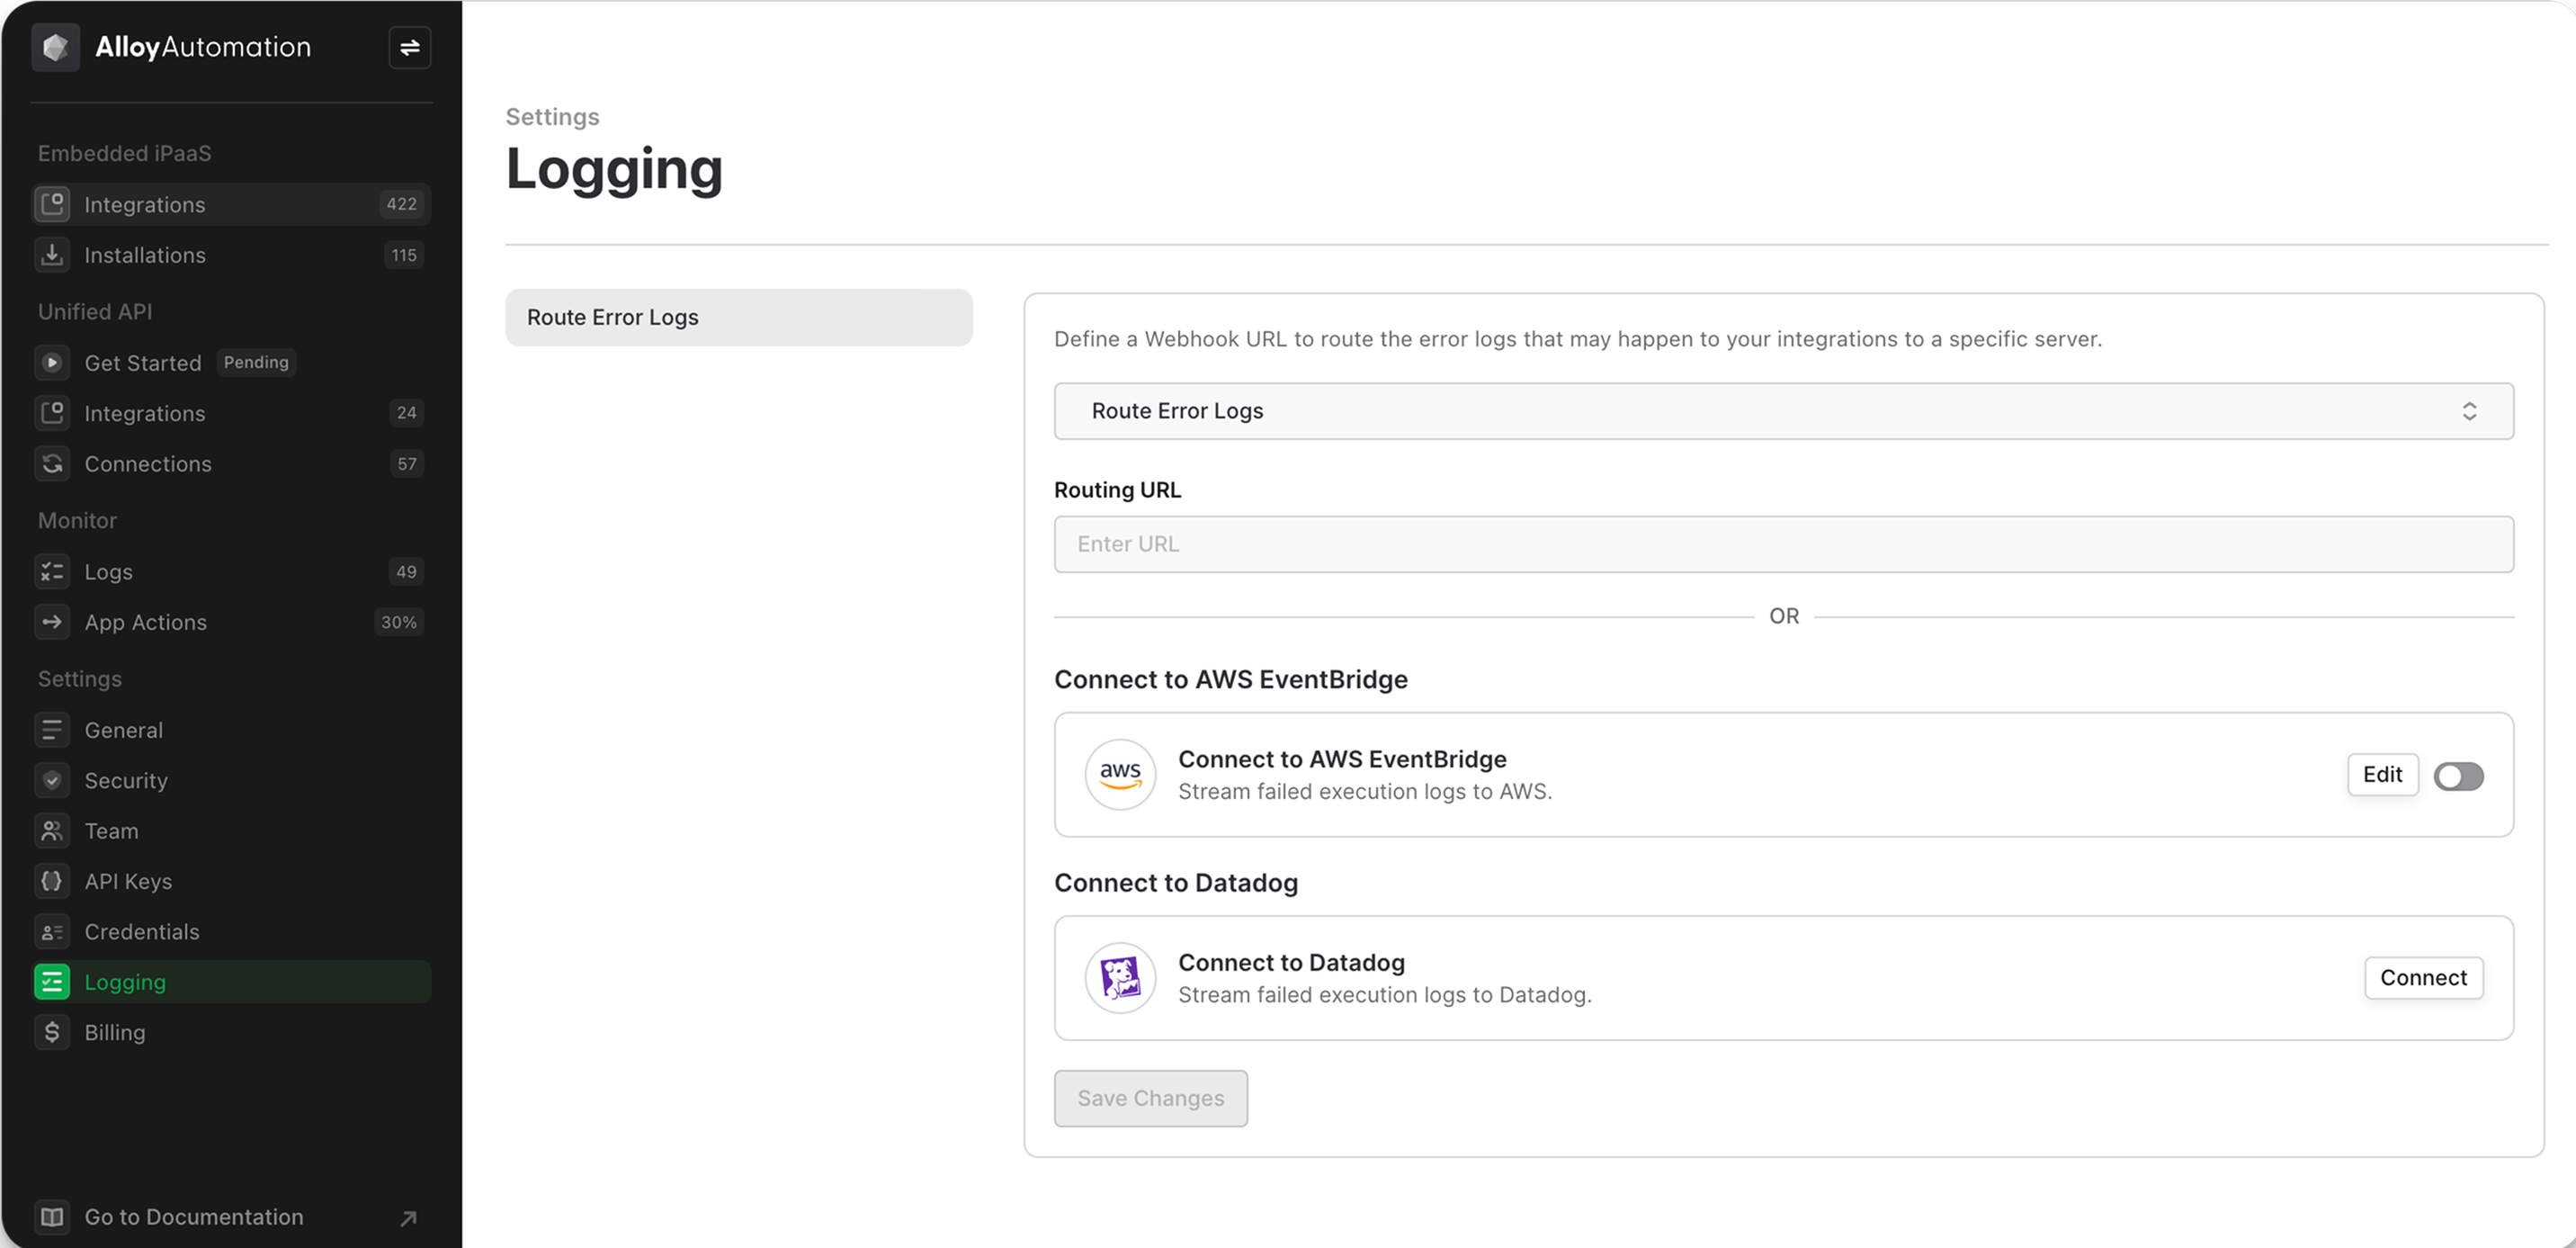Open the Logs list icon
The width and height of the screenshot is (2576, 1248).
coord(52,572)
